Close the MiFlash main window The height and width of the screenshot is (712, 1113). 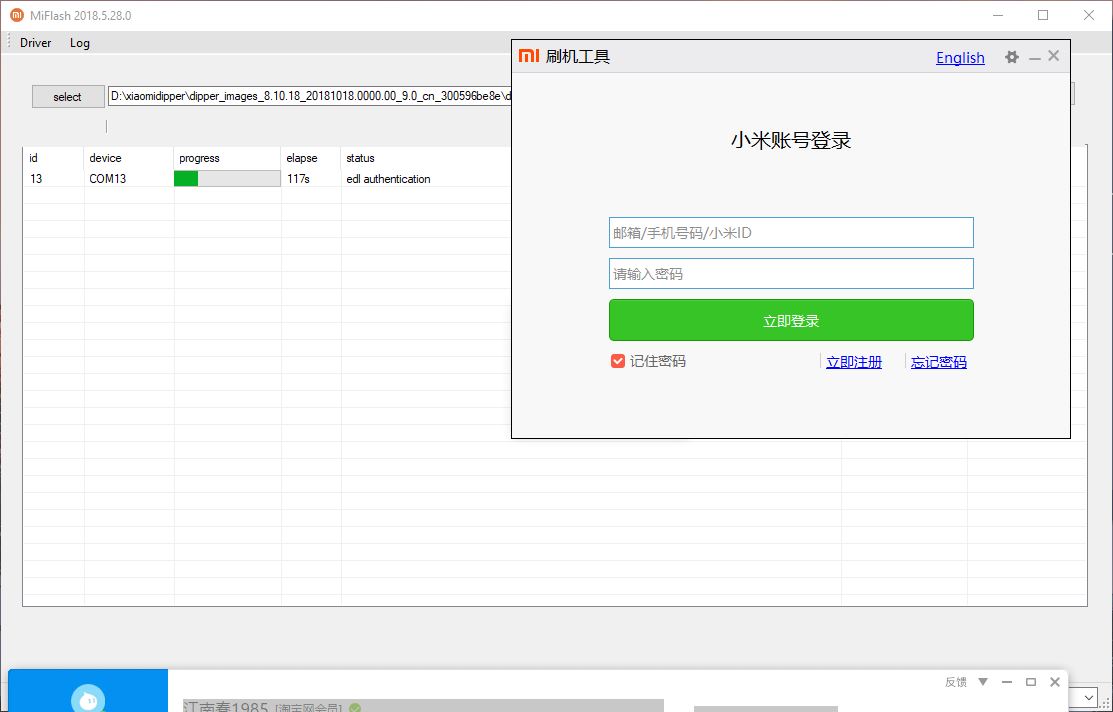(x=1089, y=15)
